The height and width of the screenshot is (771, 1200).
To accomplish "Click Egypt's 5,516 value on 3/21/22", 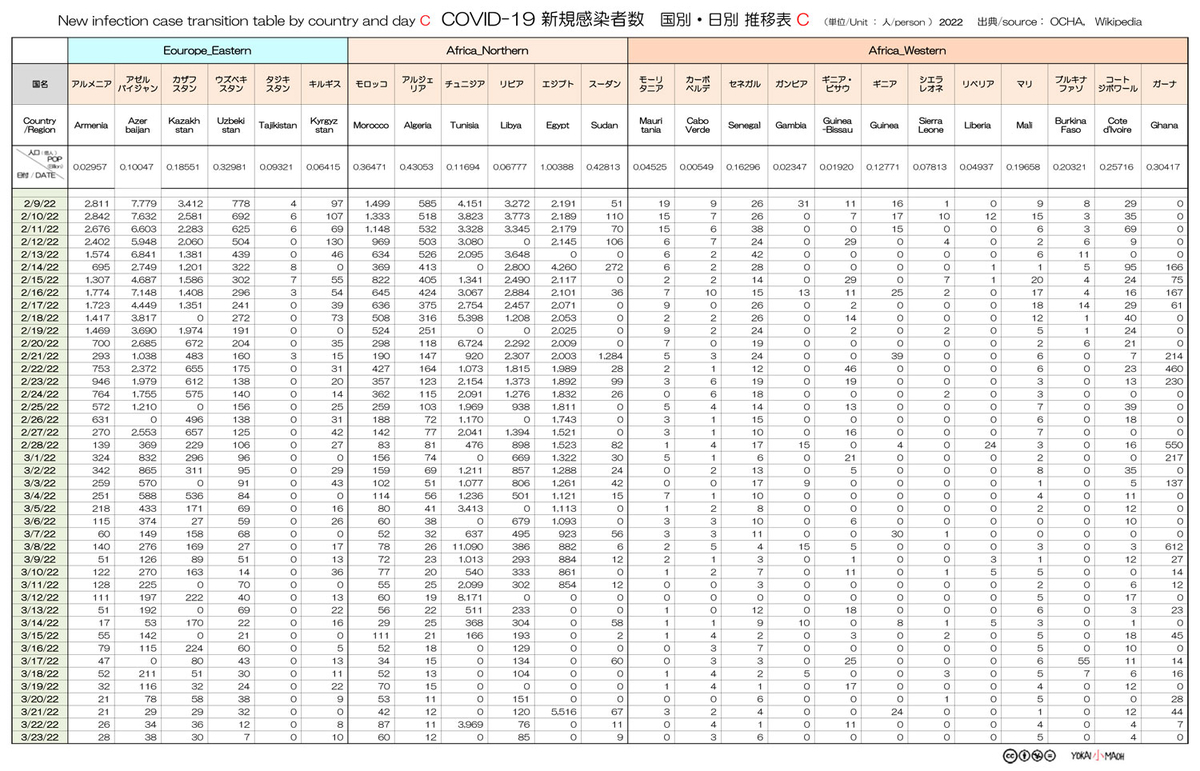I will [562, 710].
